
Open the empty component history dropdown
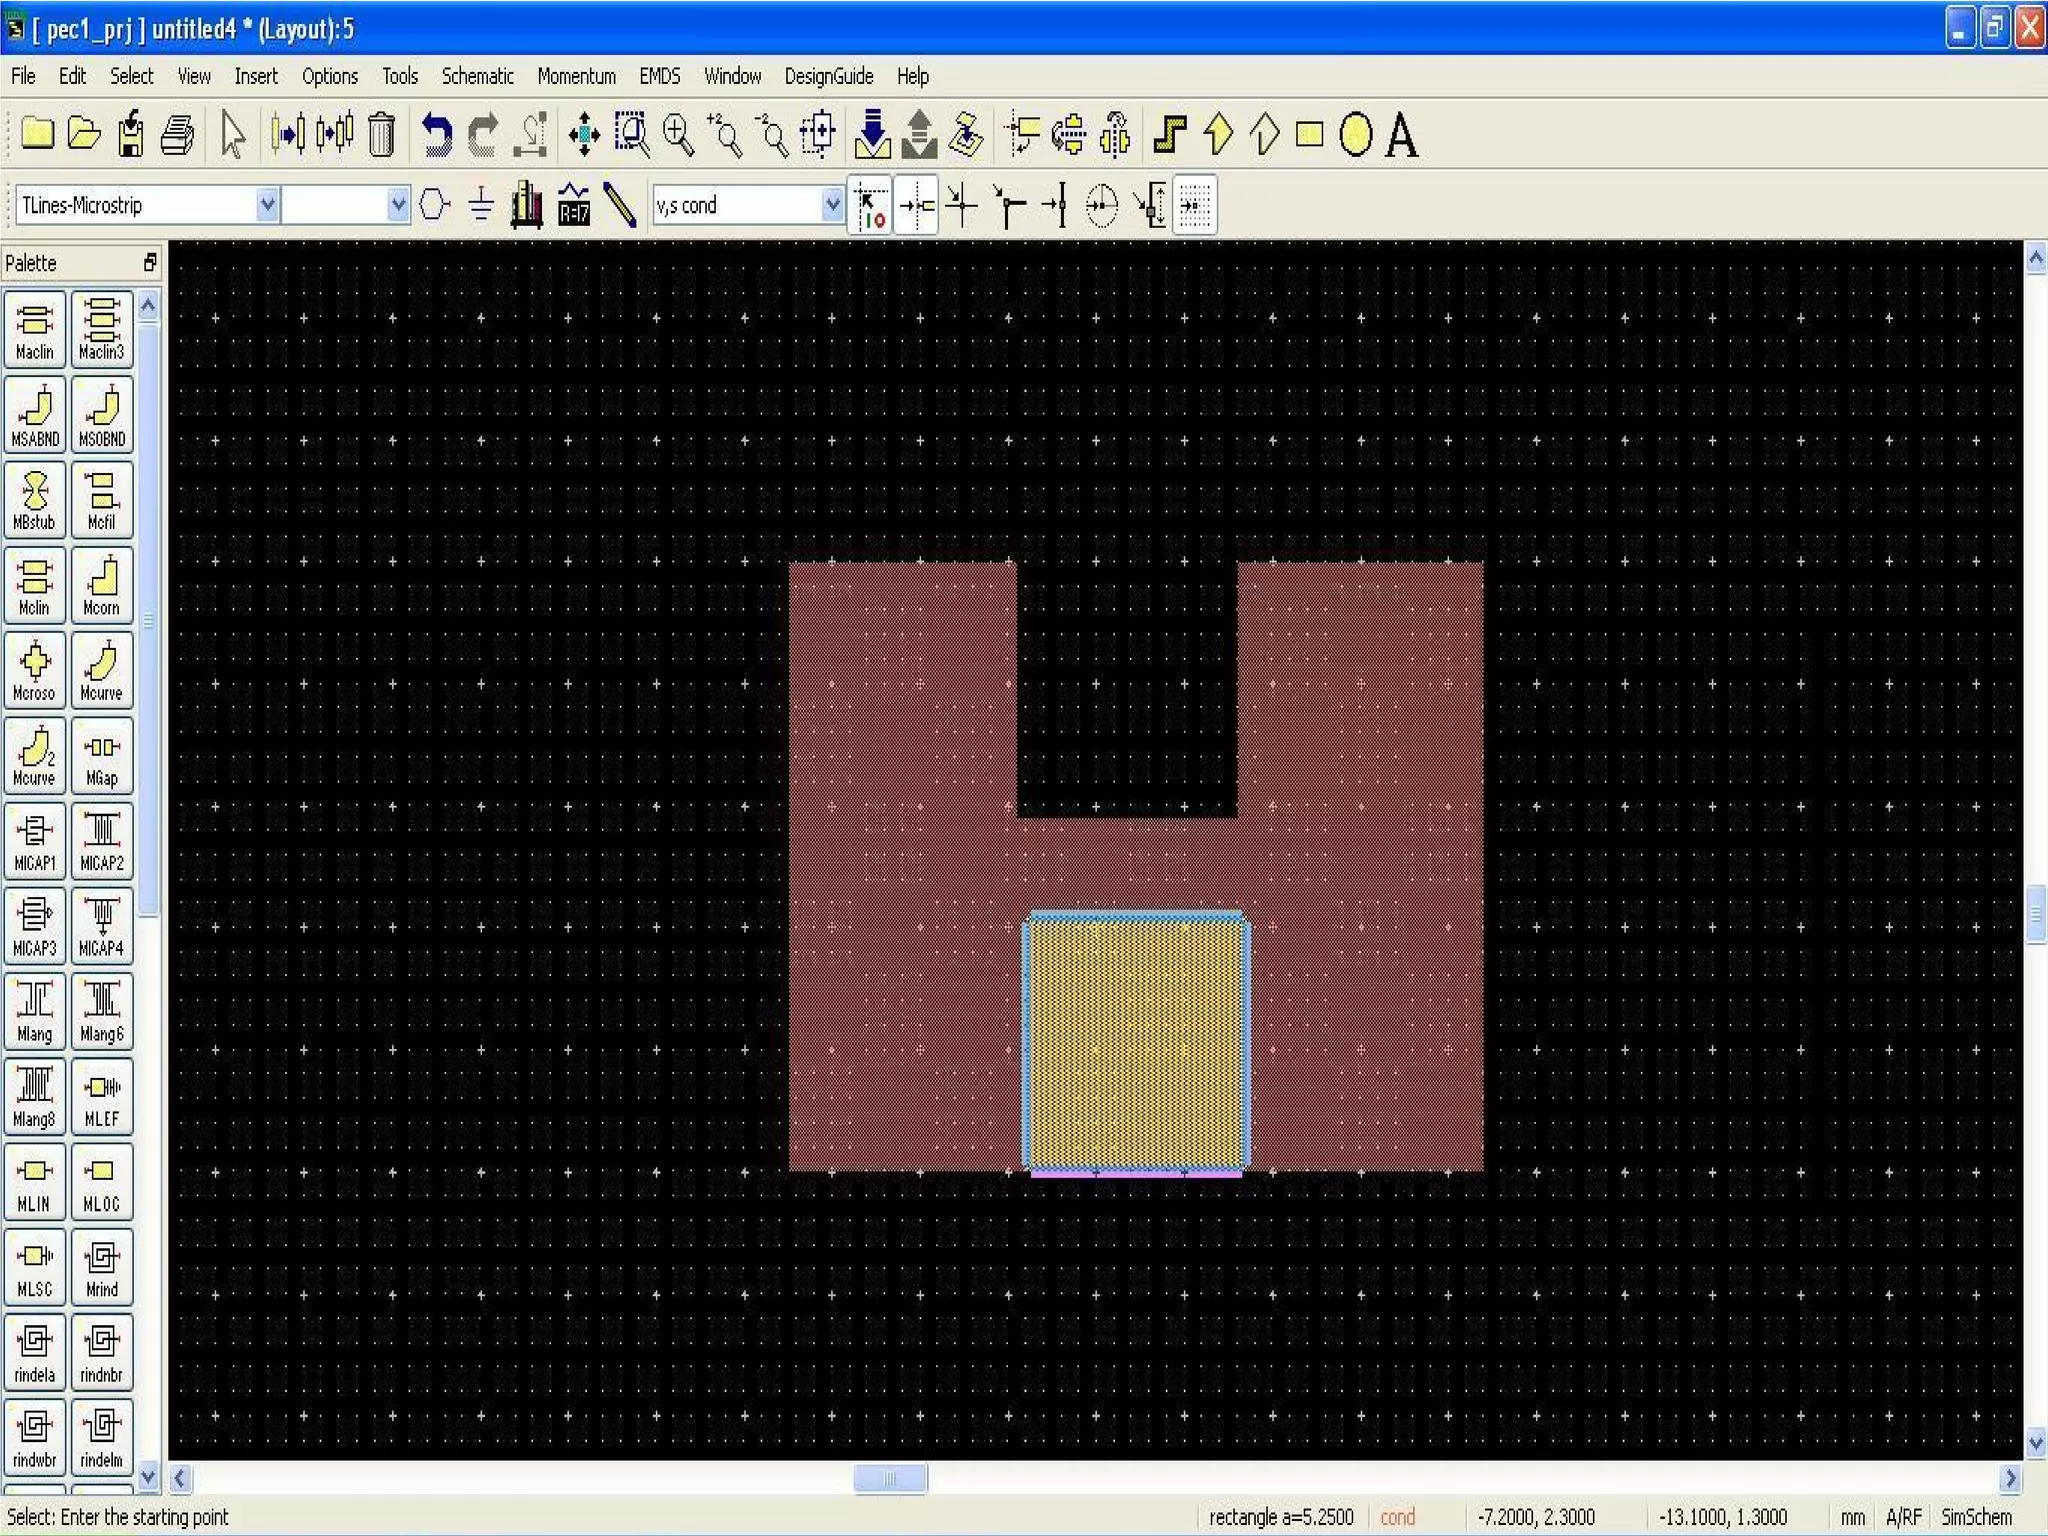click(398, 205)
